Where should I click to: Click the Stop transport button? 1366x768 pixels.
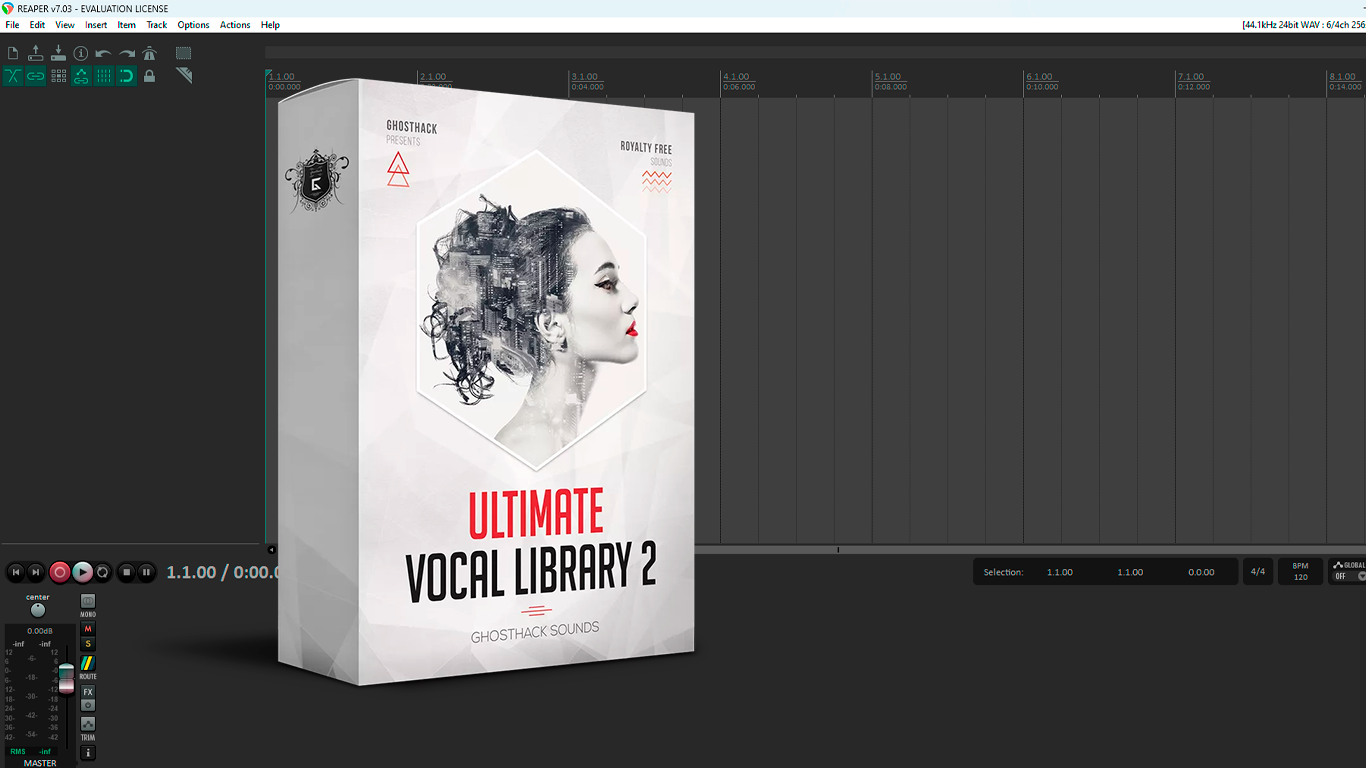pyautogui.click(x=126, y=572)
